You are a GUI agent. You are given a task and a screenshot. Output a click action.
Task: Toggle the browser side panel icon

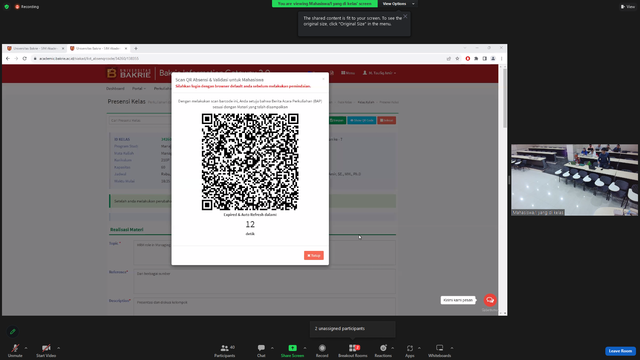(484, 58)
